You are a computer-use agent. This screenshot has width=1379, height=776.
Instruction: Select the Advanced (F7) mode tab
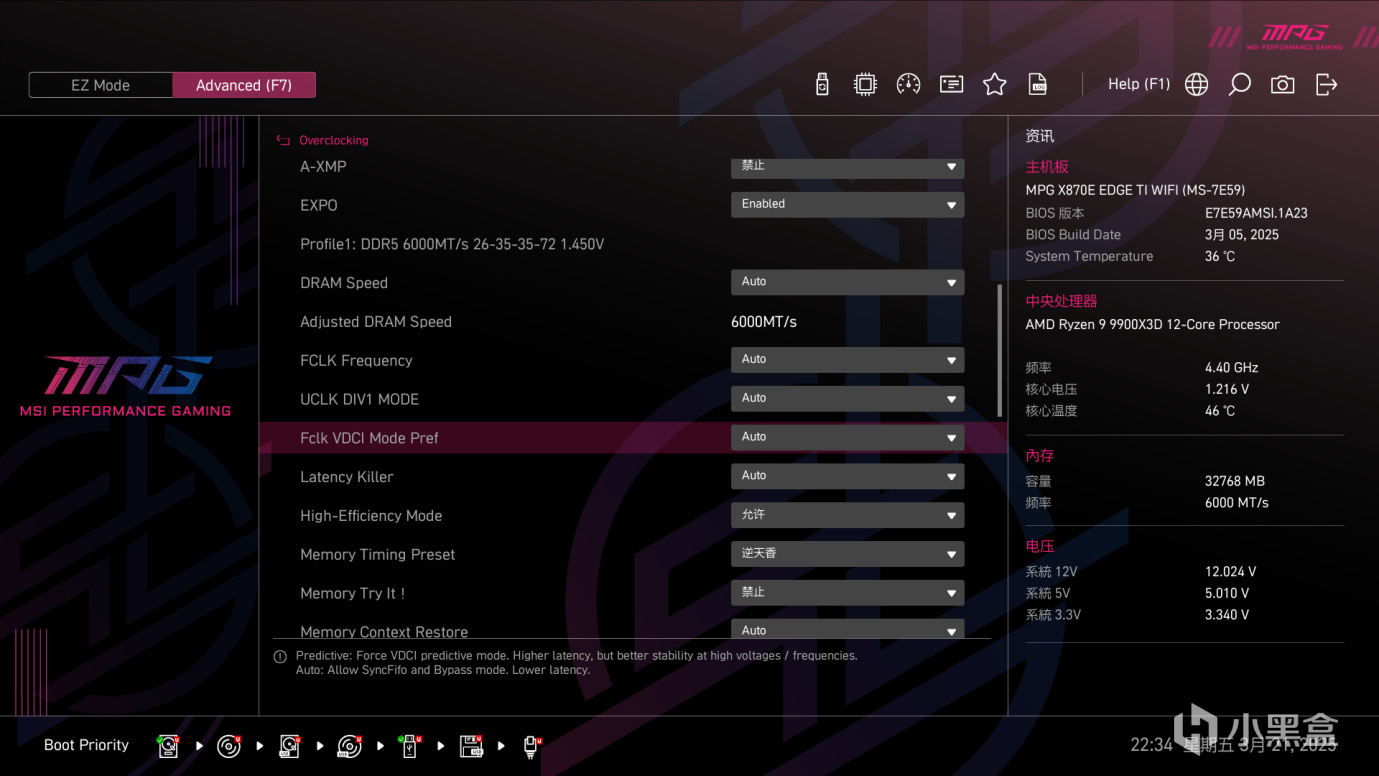coord(244,85)
